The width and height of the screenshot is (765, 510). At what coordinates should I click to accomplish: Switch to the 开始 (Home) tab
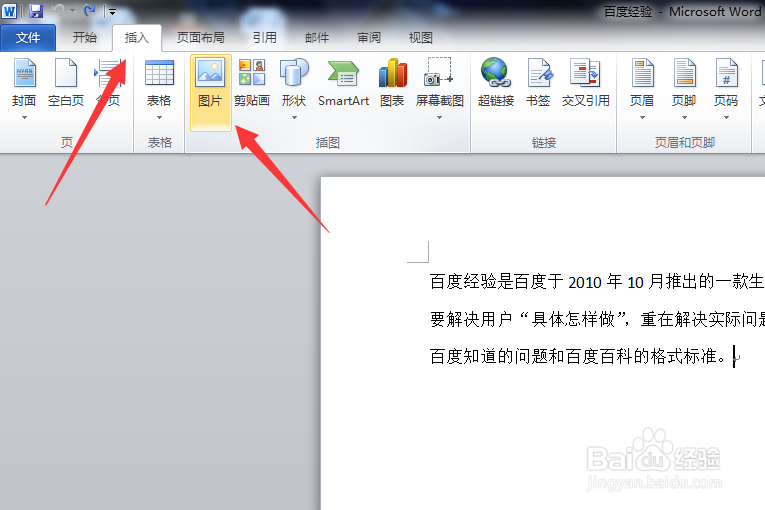tap(85, 38)
